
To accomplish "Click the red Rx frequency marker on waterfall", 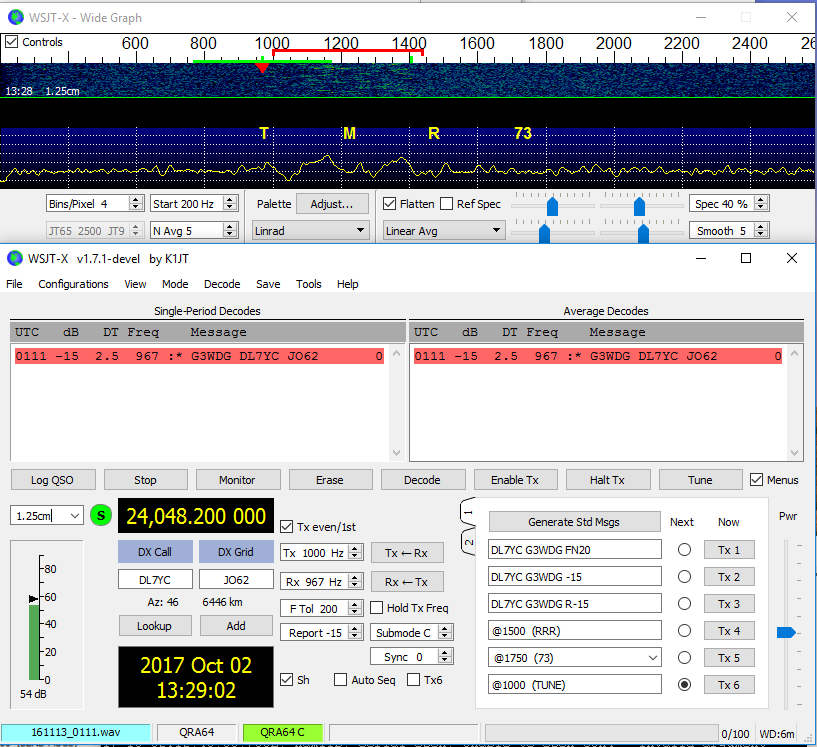I will click(x=262, y=69).
